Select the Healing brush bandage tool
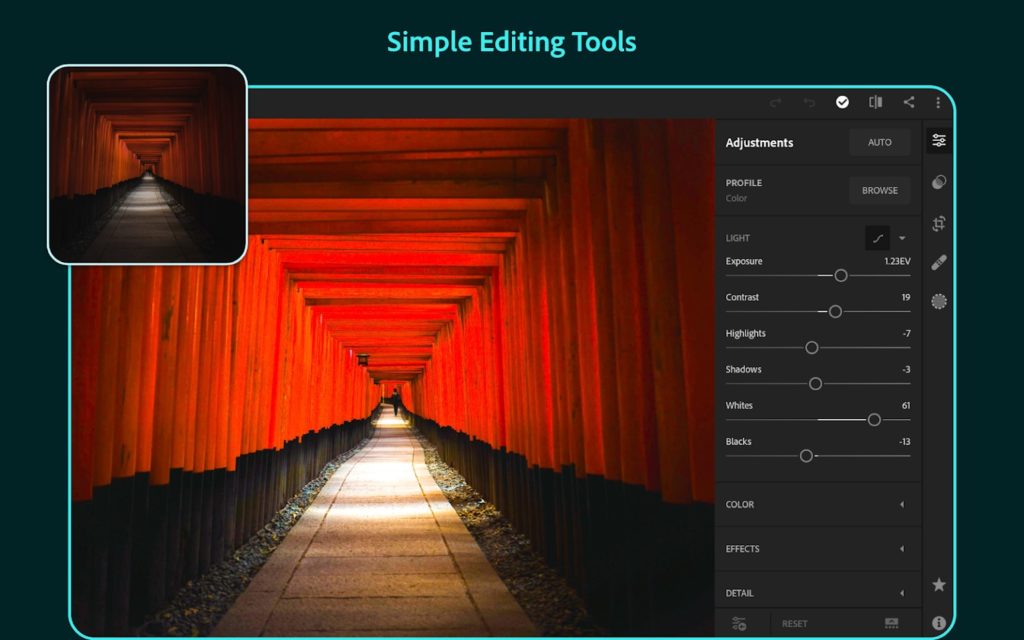 tap(938, 262)
